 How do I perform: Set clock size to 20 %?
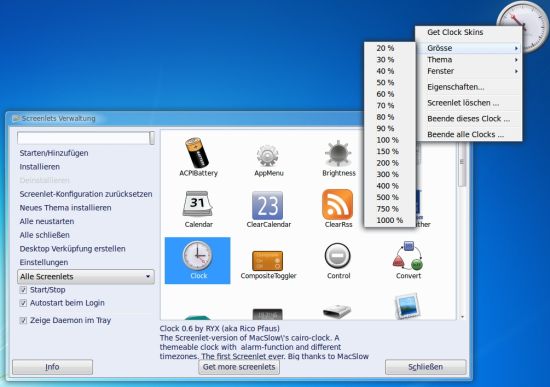390,48
